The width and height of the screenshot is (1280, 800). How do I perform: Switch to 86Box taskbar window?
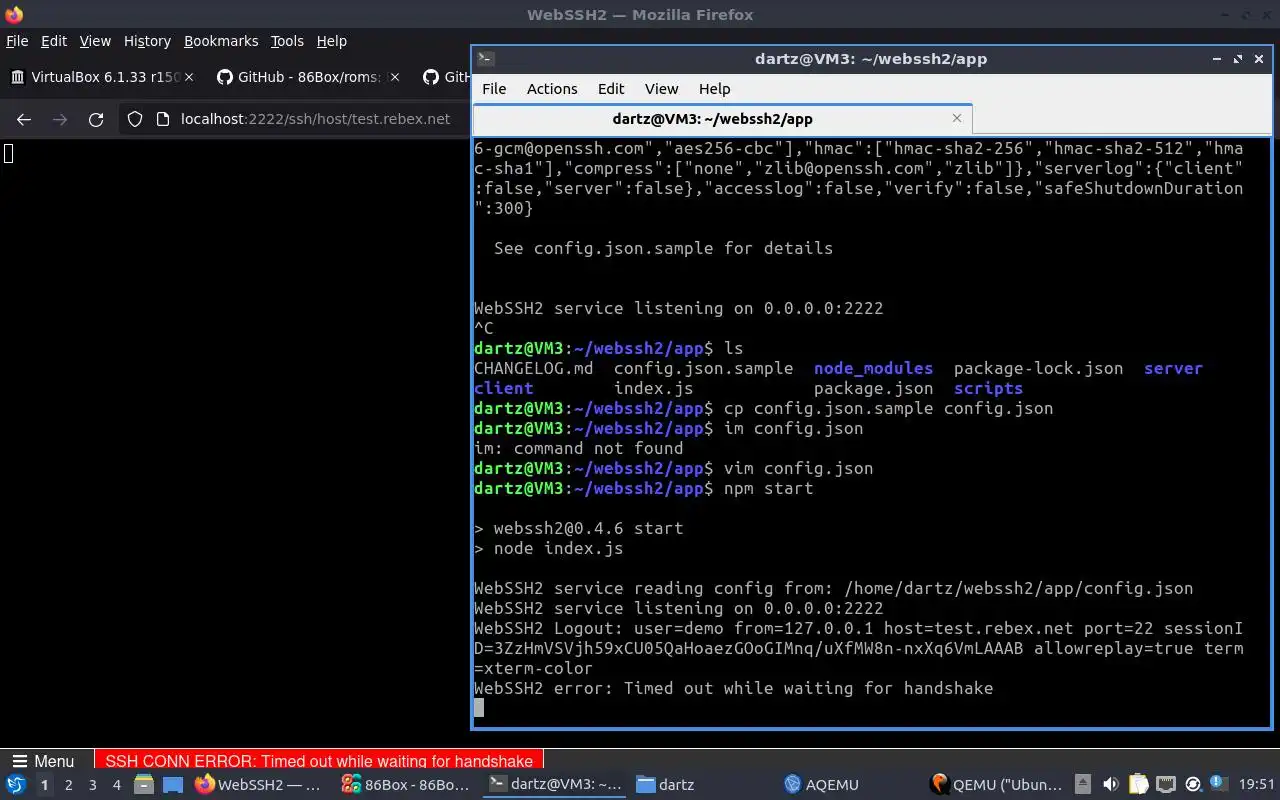[407, 785]
